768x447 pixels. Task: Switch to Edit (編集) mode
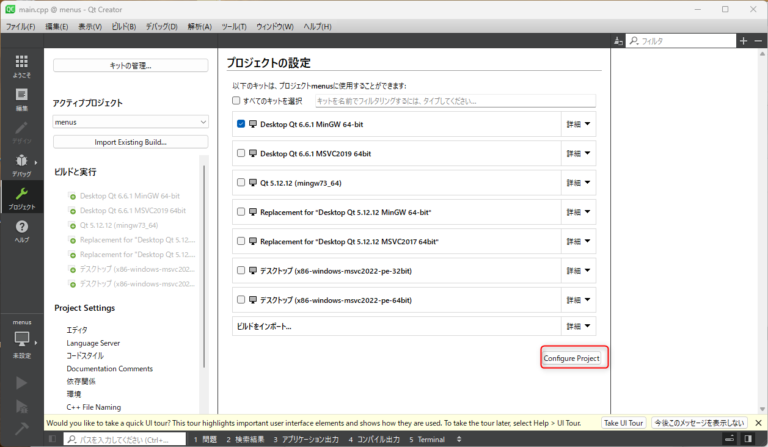pyautogui.click(x=21, y=99)
